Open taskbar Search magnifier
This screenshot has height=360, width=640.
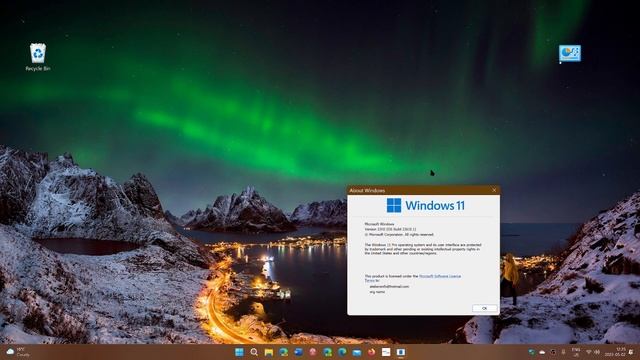point(254,352)
